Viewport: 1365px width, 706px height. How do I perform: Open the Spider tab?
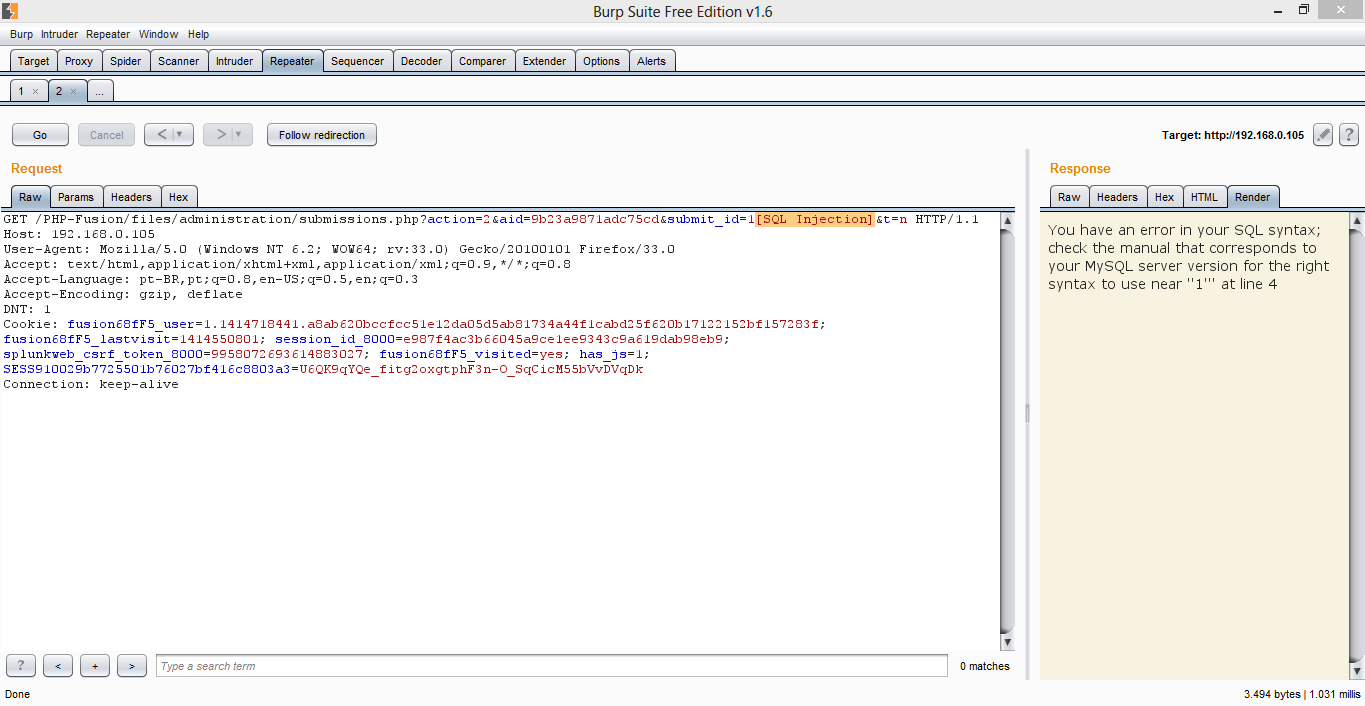[x=125, y=61]
